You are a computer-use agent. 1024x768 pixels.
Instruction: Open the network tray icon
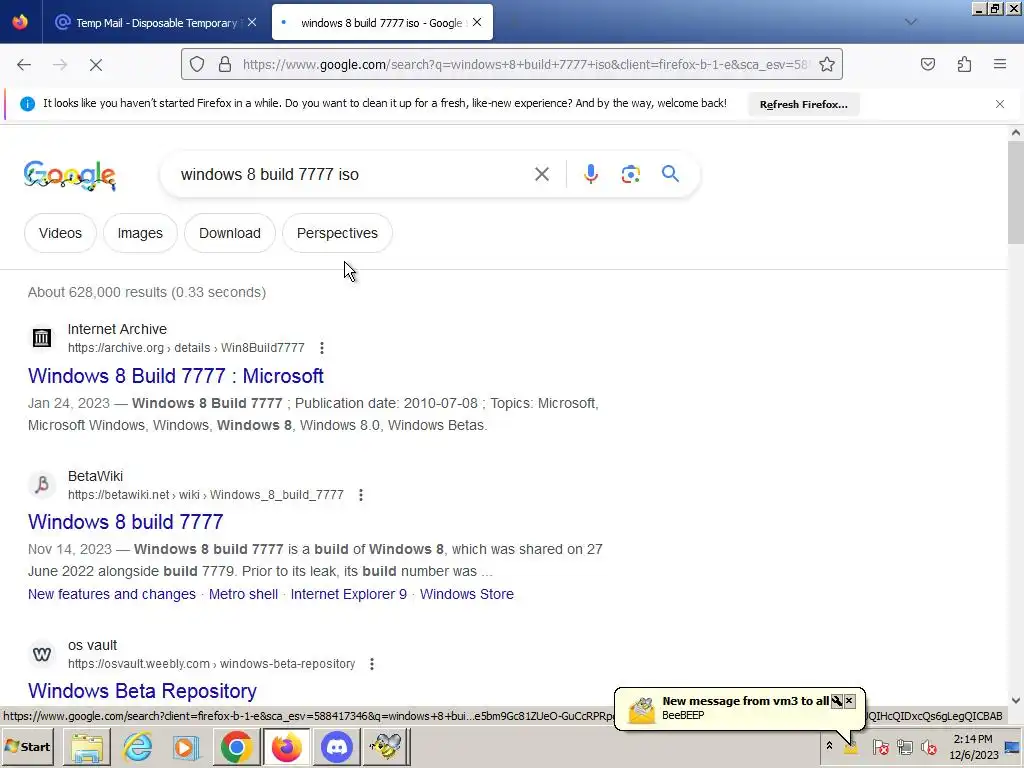click(904, 746)
